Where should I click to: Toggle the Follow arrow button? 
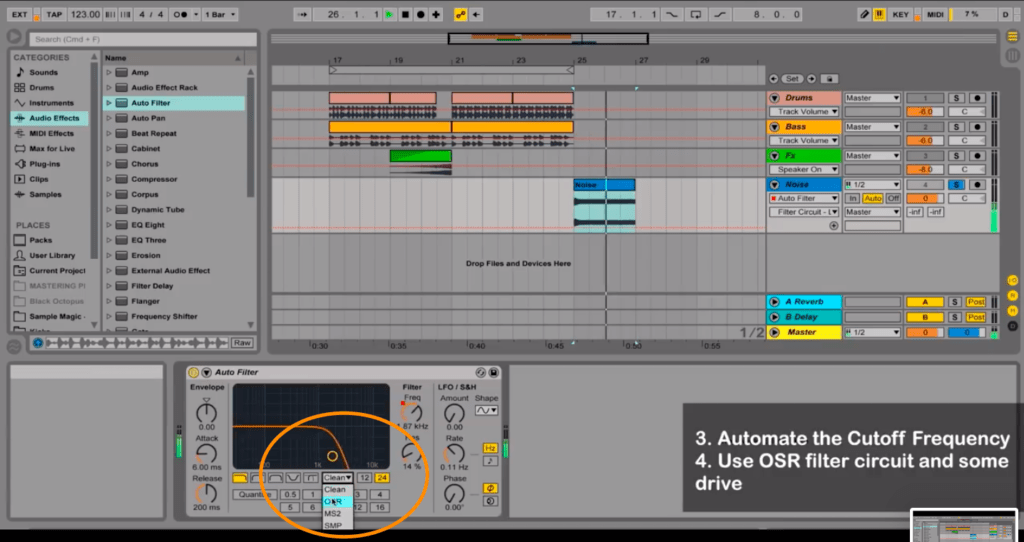(x=302, y=14)
